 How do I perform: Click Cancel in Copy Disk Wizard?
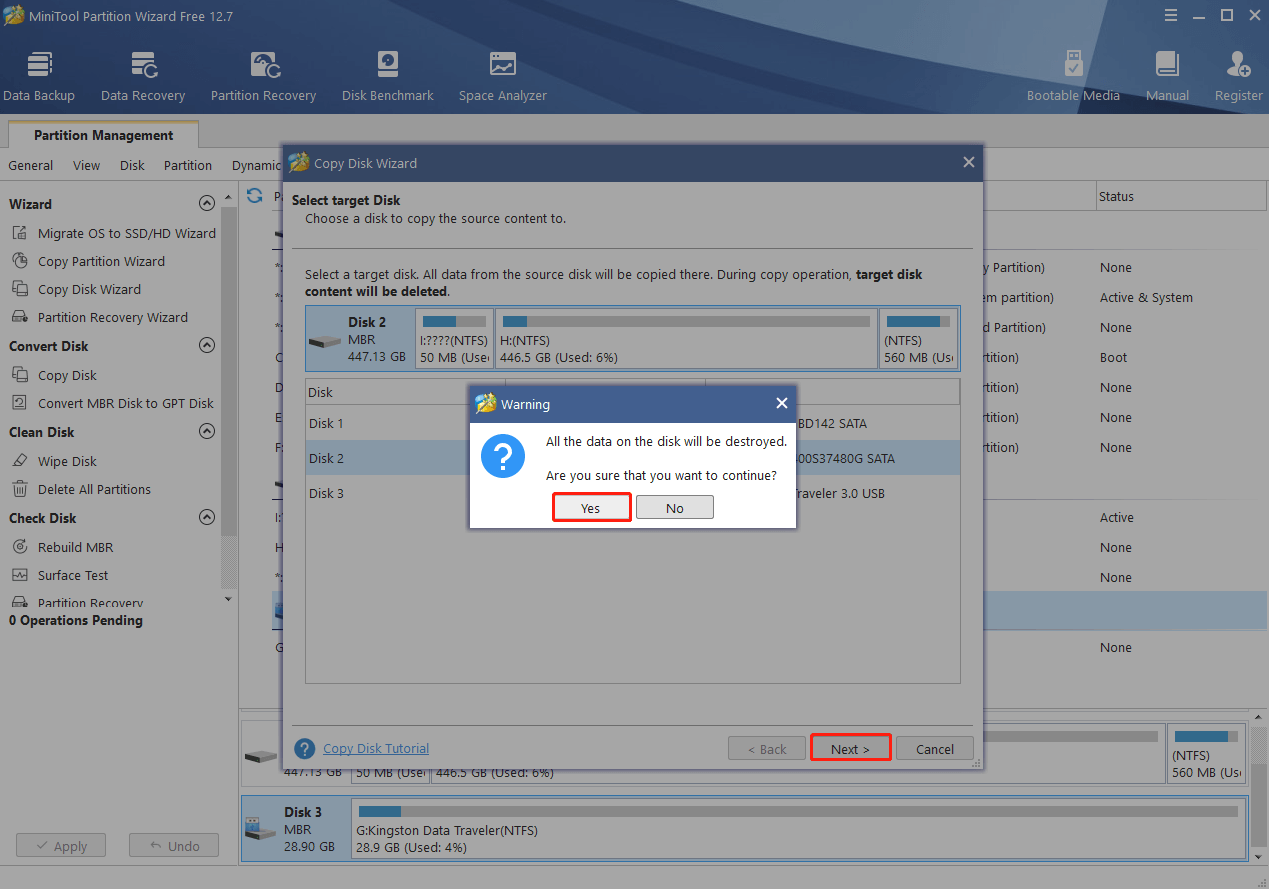[935, 748]
